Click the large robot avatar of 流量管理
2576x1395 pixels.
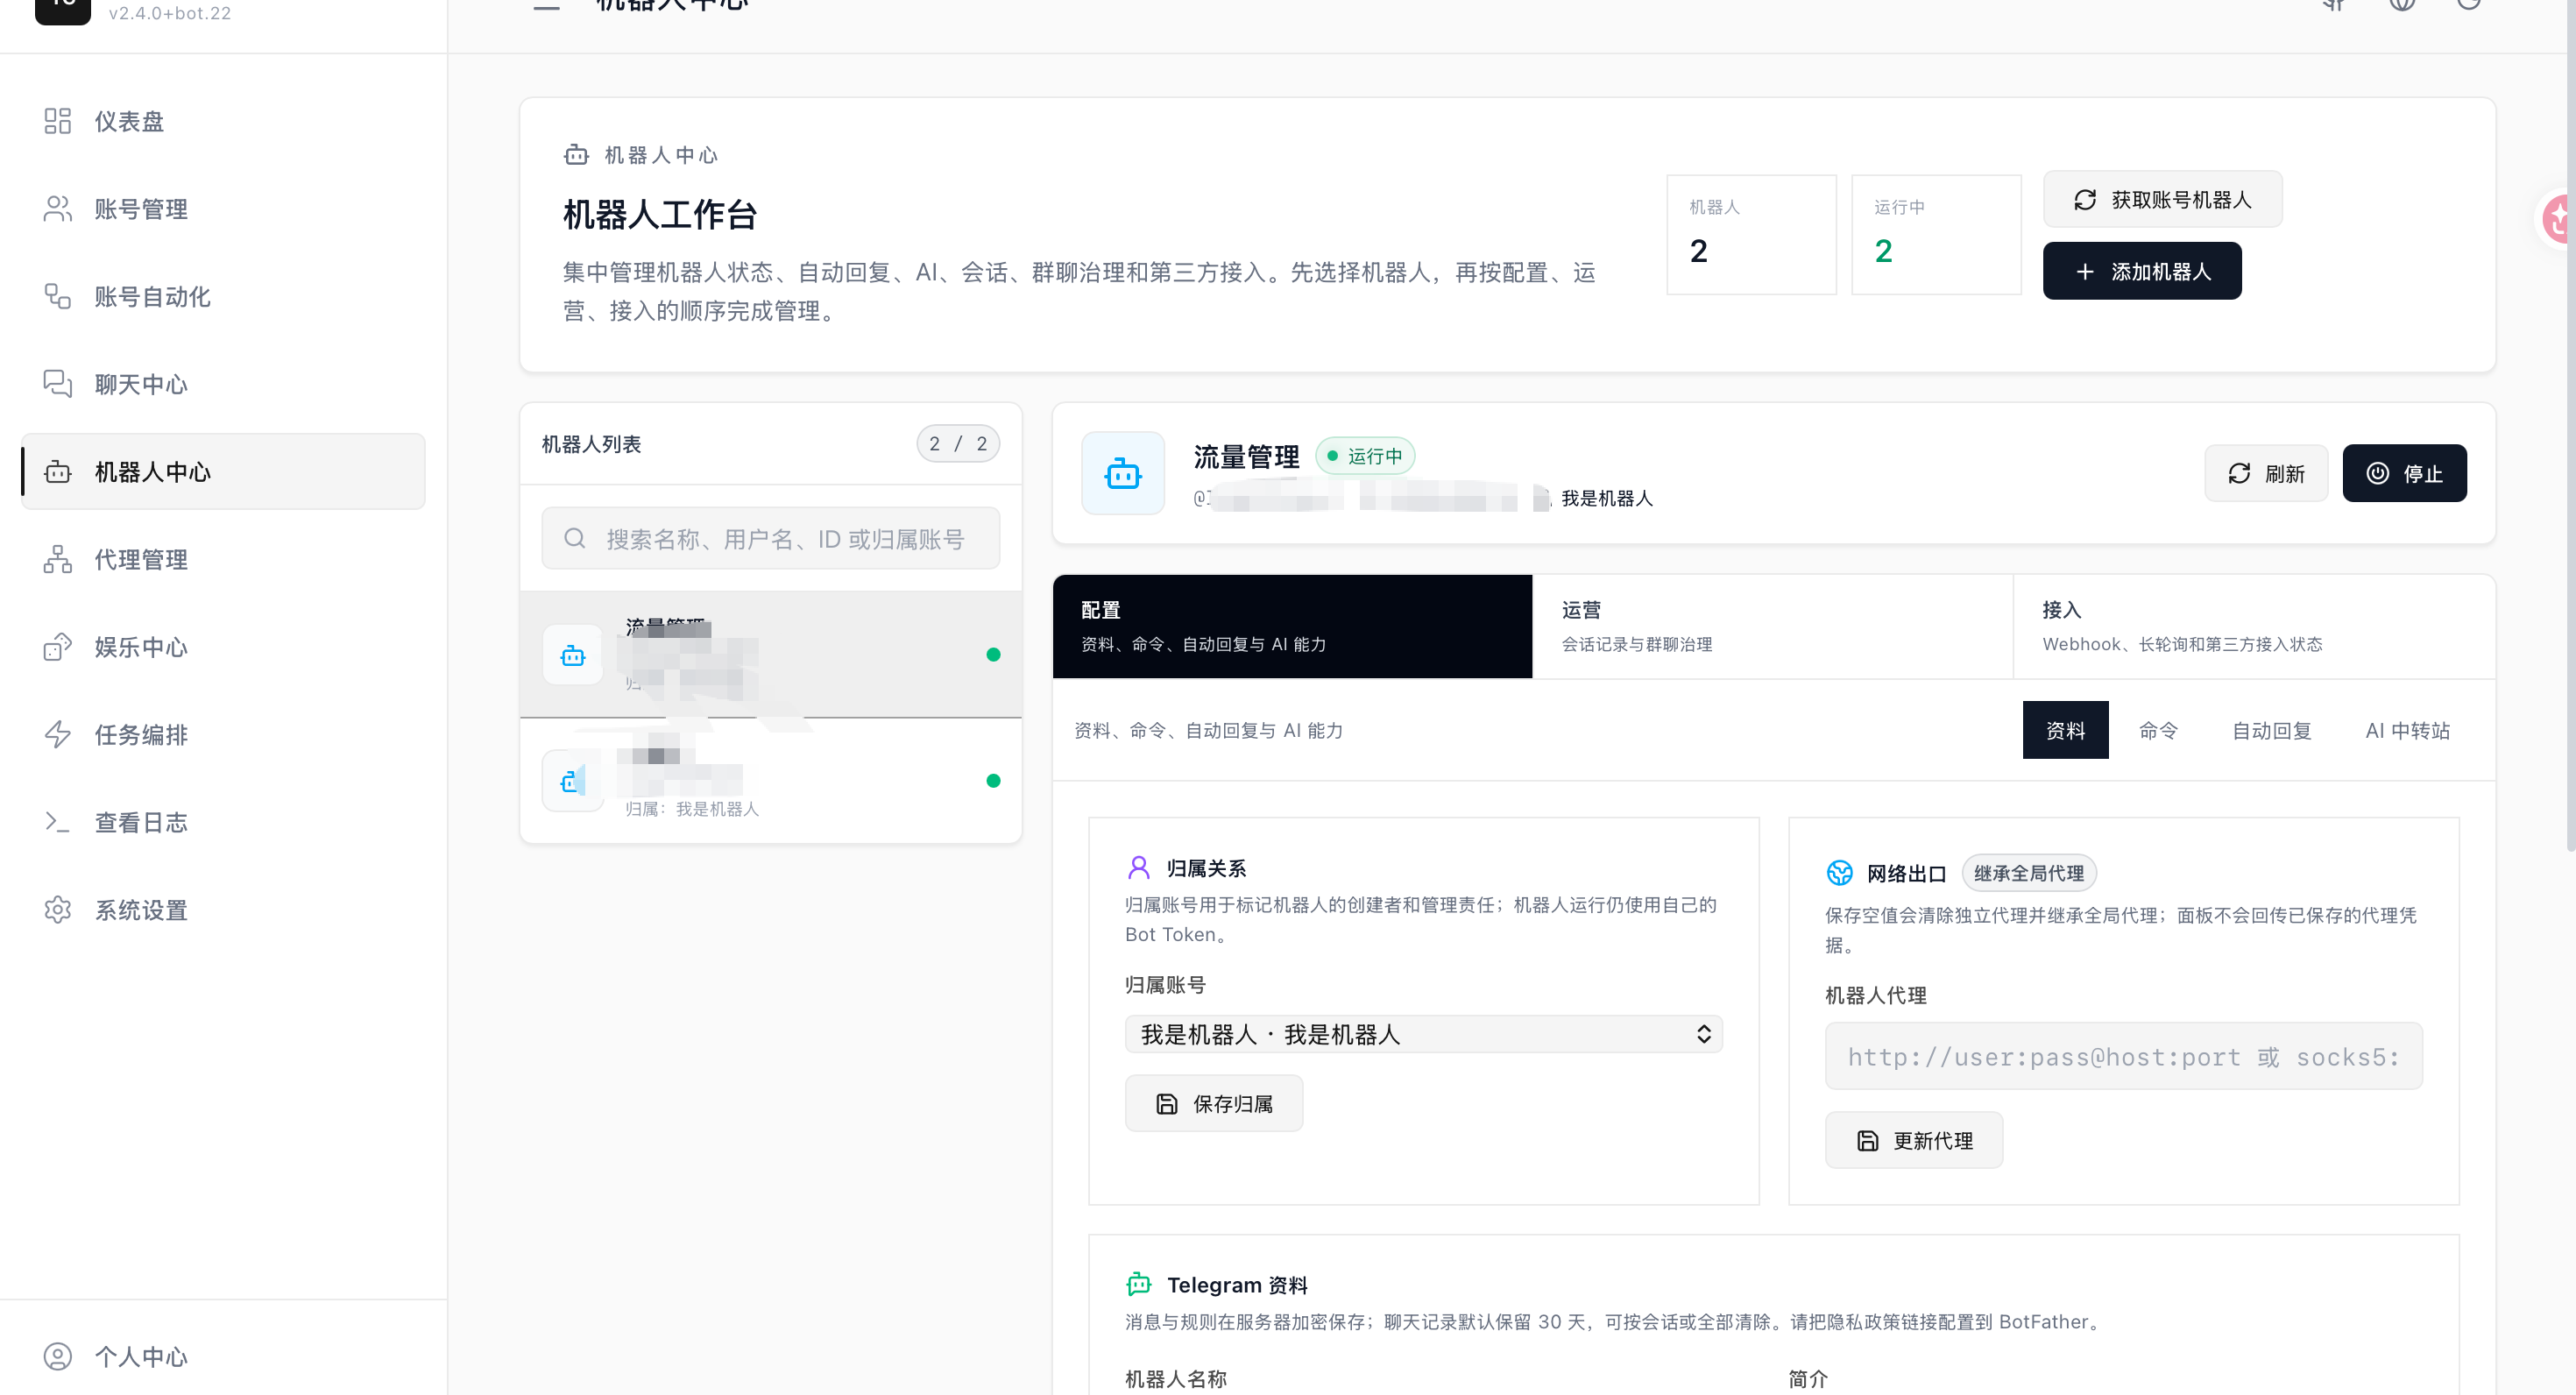point(1123,474)
